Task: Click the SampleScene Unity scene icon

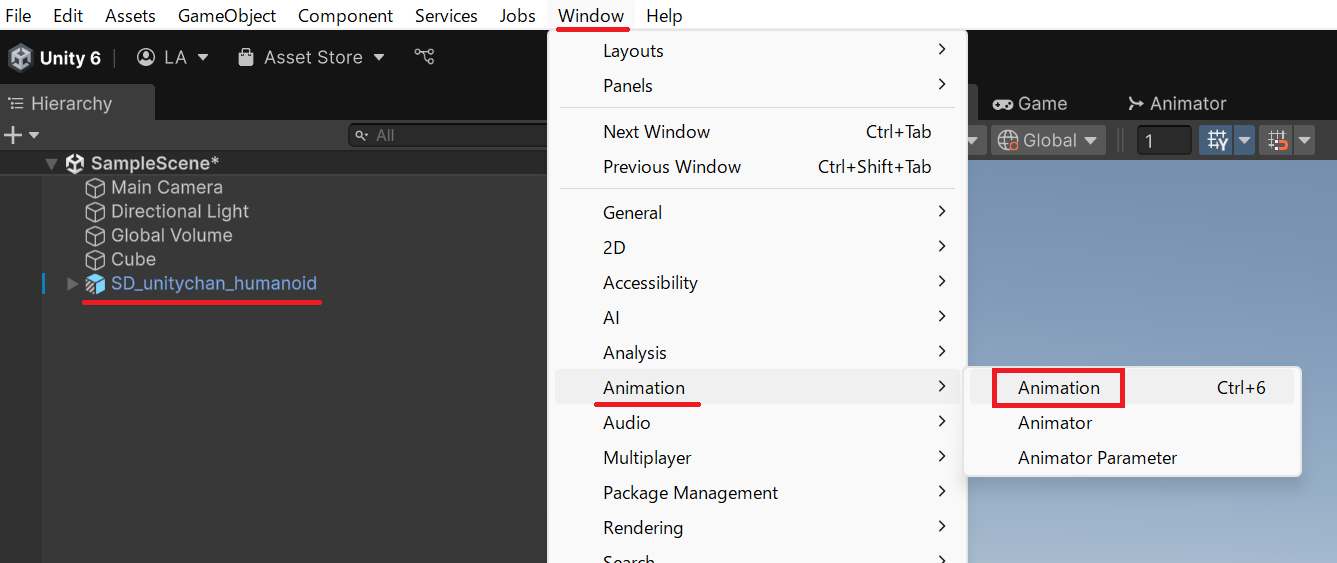Action: (75, 164)
